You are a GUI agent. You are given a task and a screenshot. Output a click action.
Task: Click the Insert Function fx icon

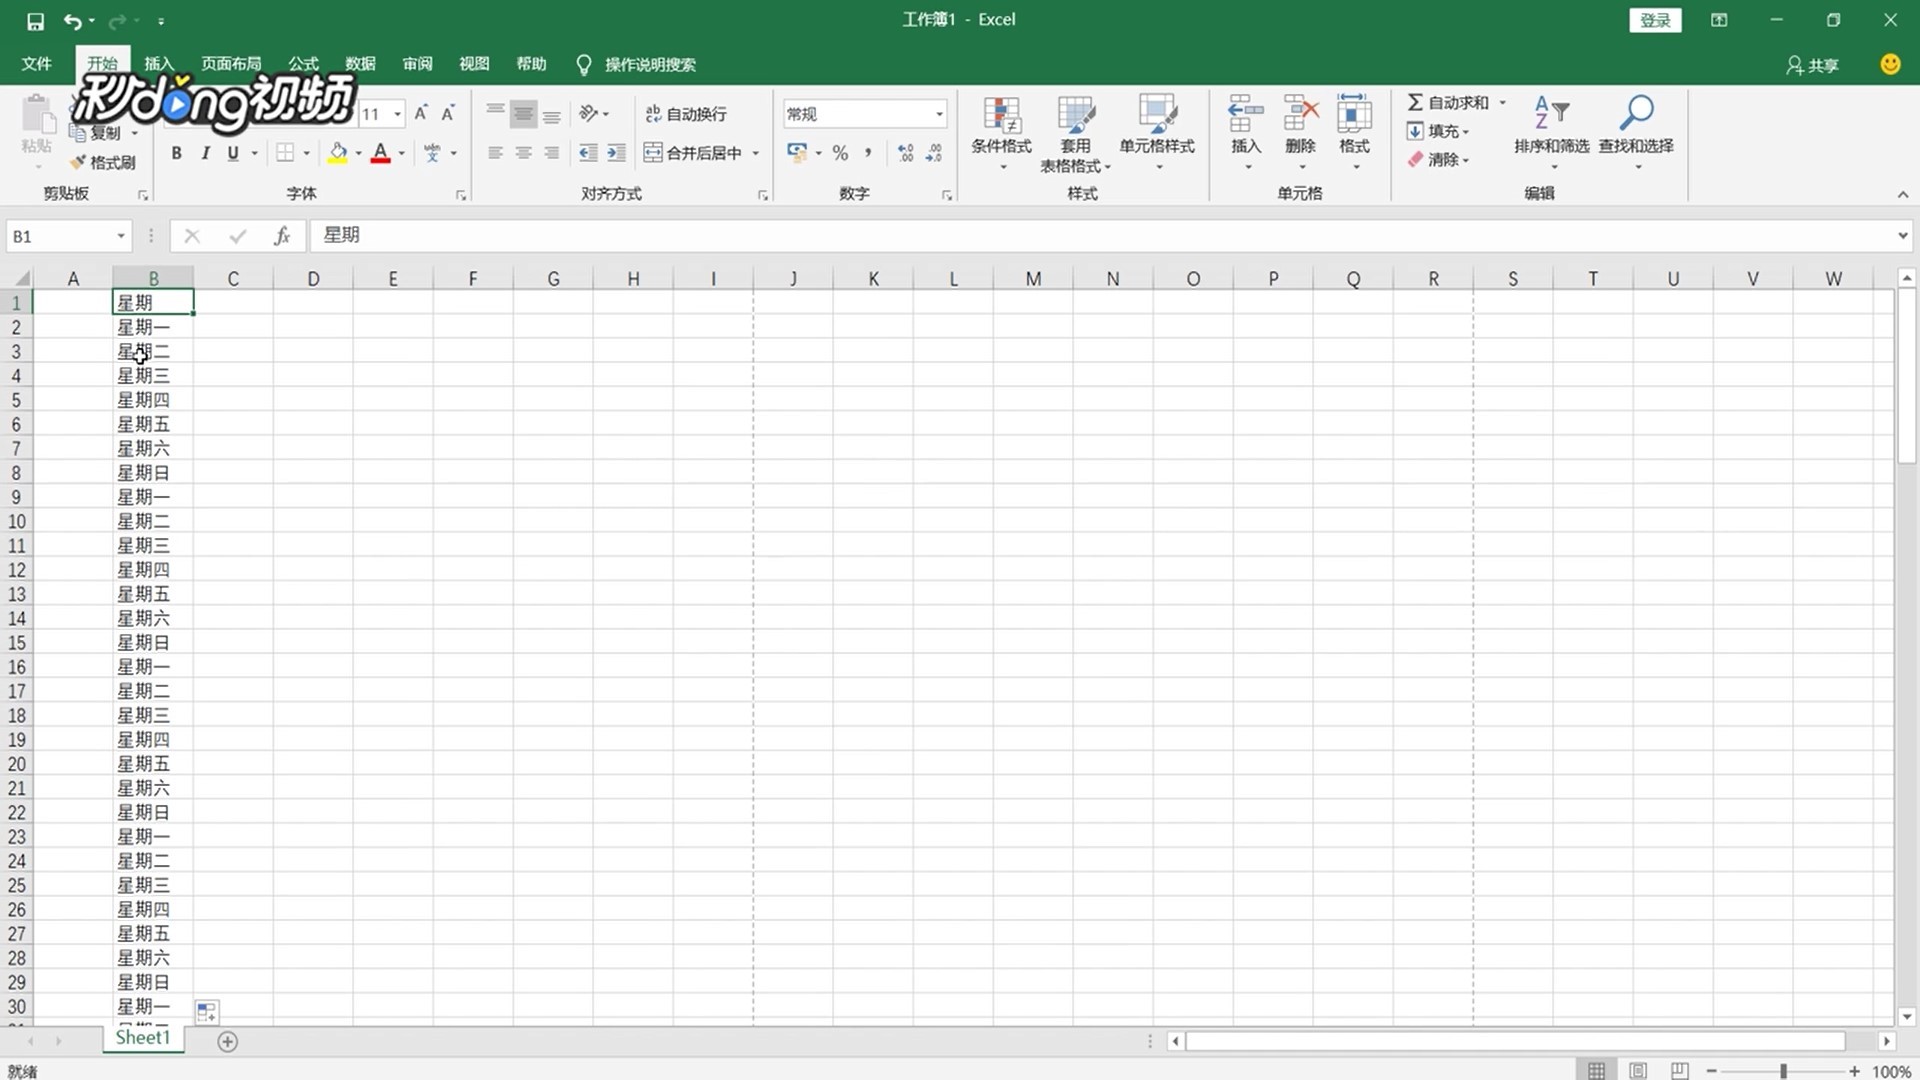282,236
